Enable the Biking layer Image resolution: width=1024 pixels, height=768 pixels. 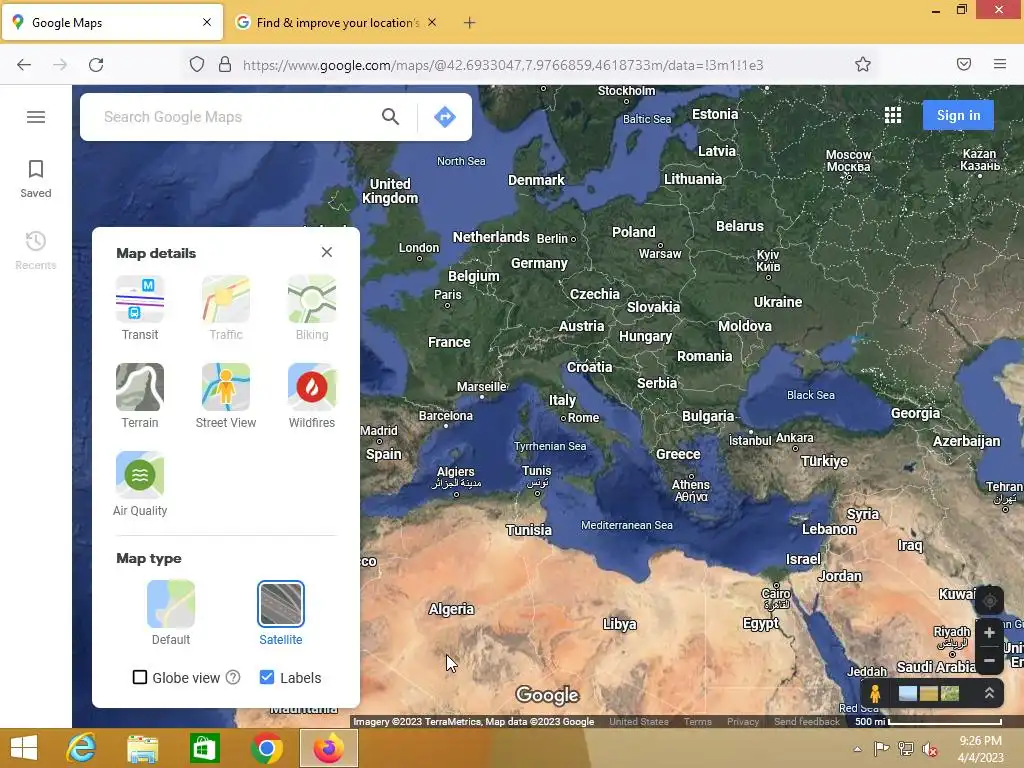pyautogui.click(x=312, y=308)
